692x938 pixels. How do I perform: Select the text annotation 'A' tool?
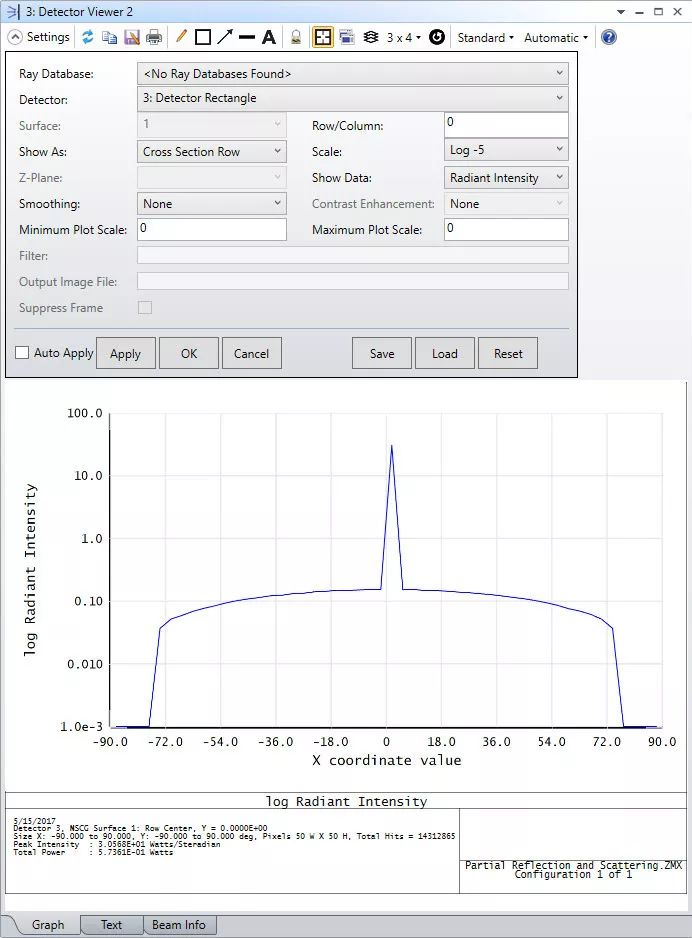coord(269,37)
